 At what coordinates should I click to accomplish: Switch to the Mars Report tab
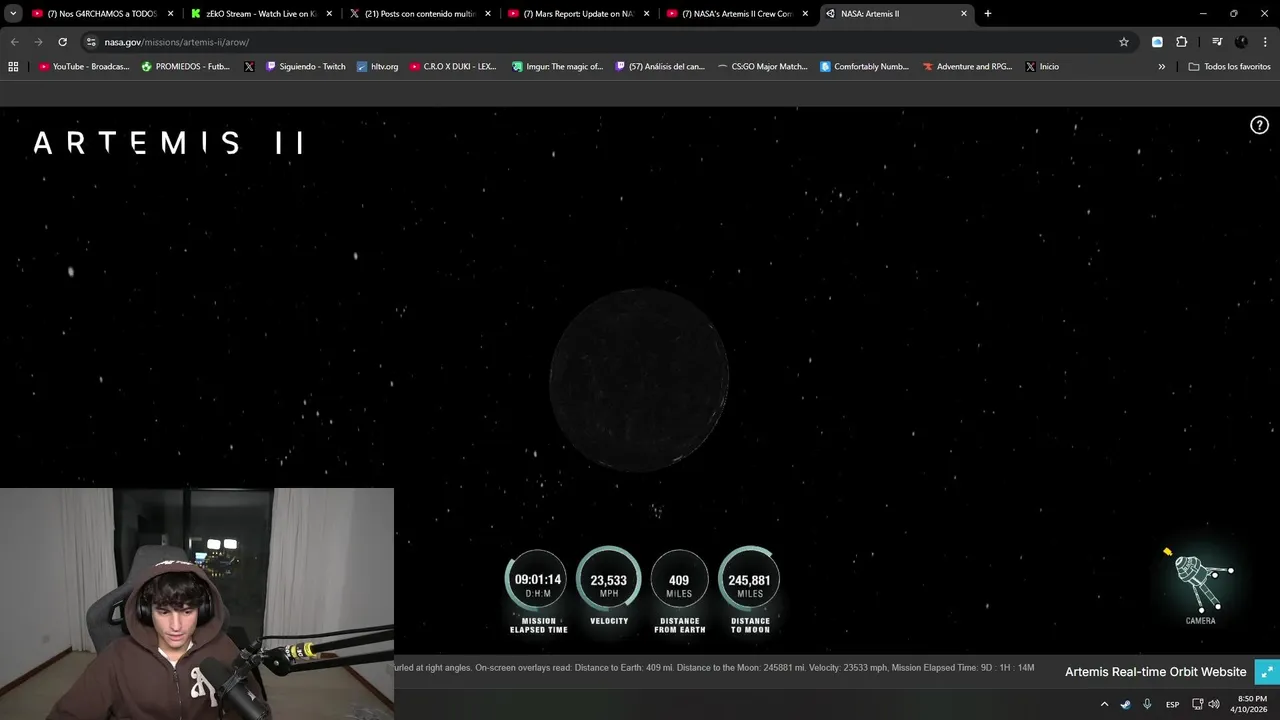pos(578,14)
